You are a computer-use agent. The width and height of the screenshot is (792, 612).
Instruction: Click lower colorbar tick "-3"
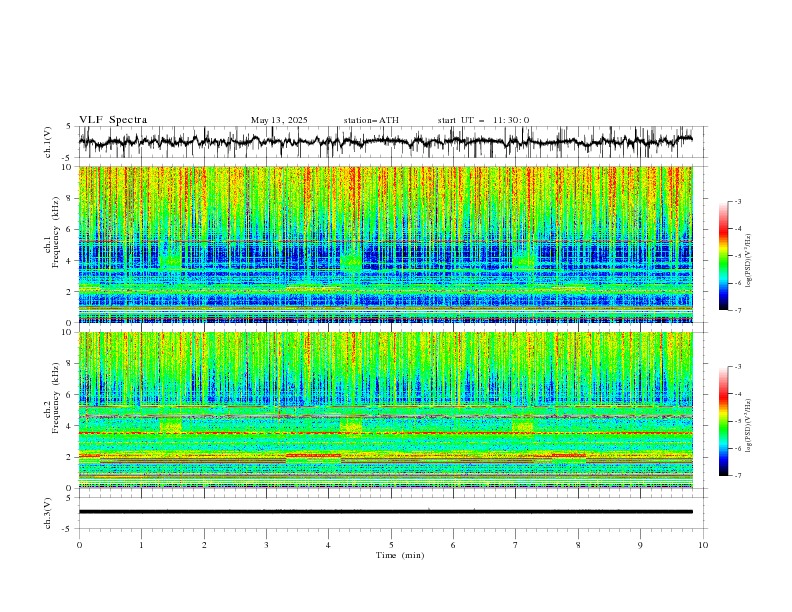pyautogui.click(x=738, y=367)
